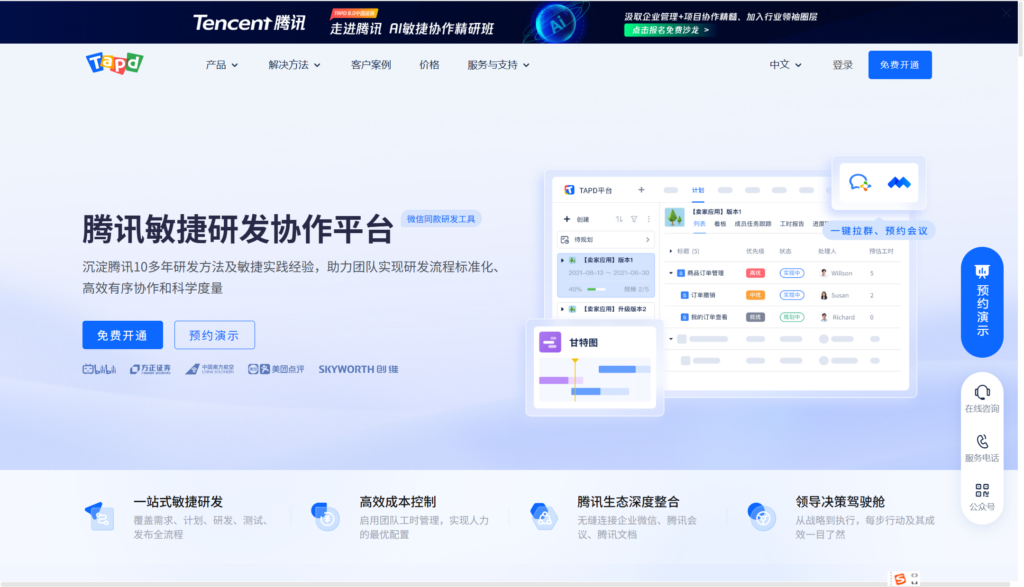
Task: Click the 预约演示 outlined button
Action: [x=214, y=335]
